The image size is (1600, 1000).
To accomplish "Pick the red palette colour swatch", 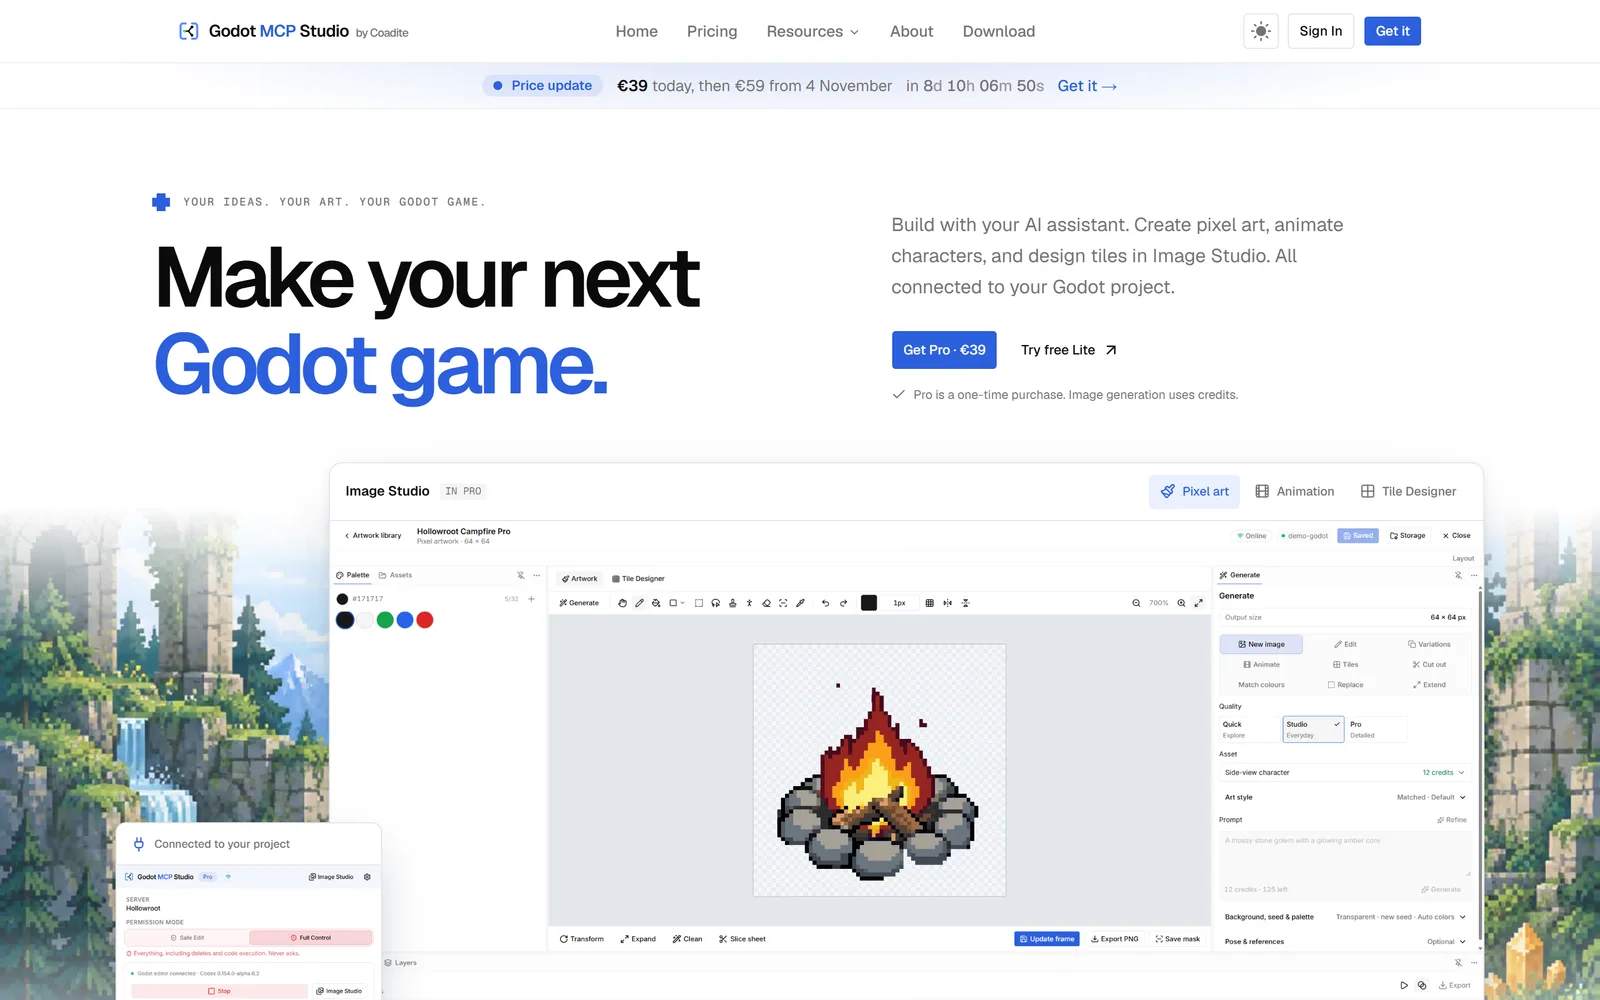I will point(425,620).
